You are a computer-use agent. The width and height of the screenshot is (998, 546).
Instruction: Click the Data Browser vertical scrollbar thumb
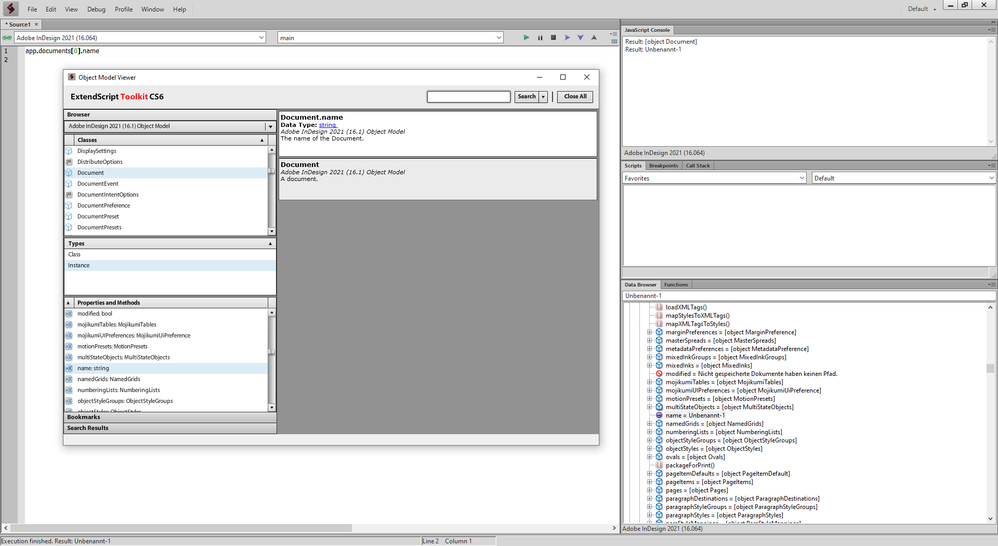990,368
